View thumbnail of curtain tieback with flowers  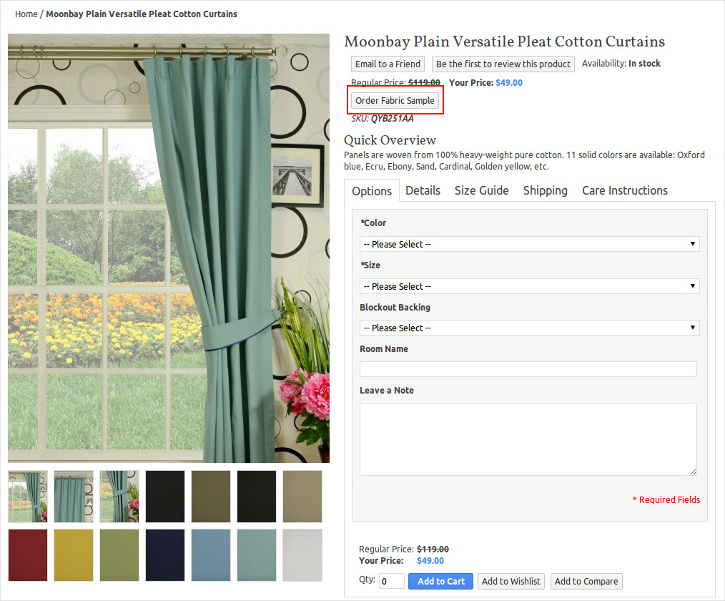click(x=119, y=497)
